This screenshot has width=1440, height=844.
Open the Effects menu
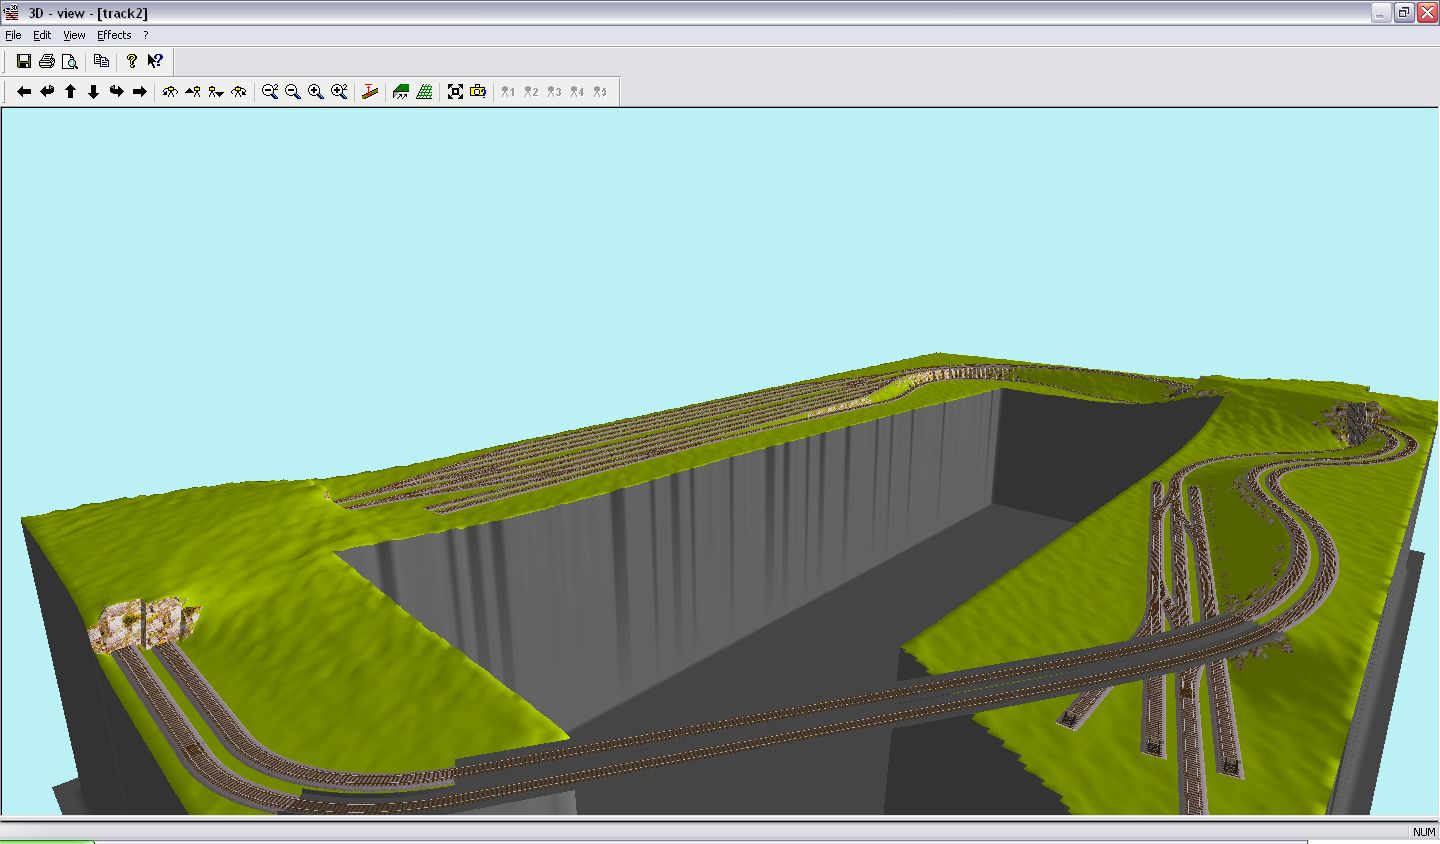point(114,35)
